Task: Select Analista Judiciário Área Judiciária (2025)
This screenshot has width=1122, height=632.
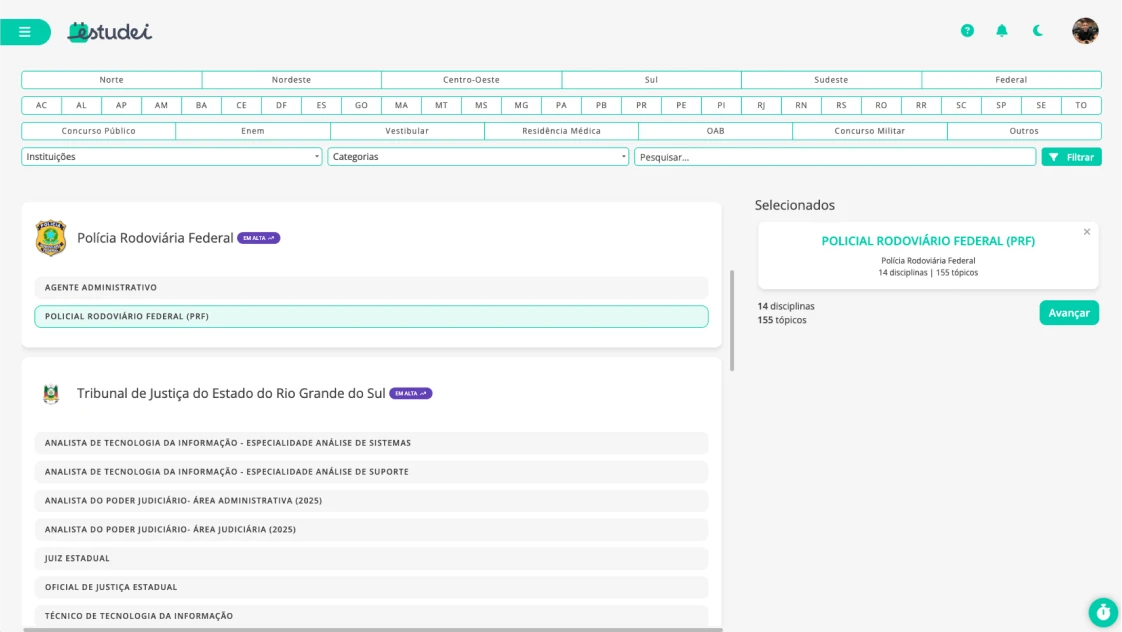Action: 371,530
